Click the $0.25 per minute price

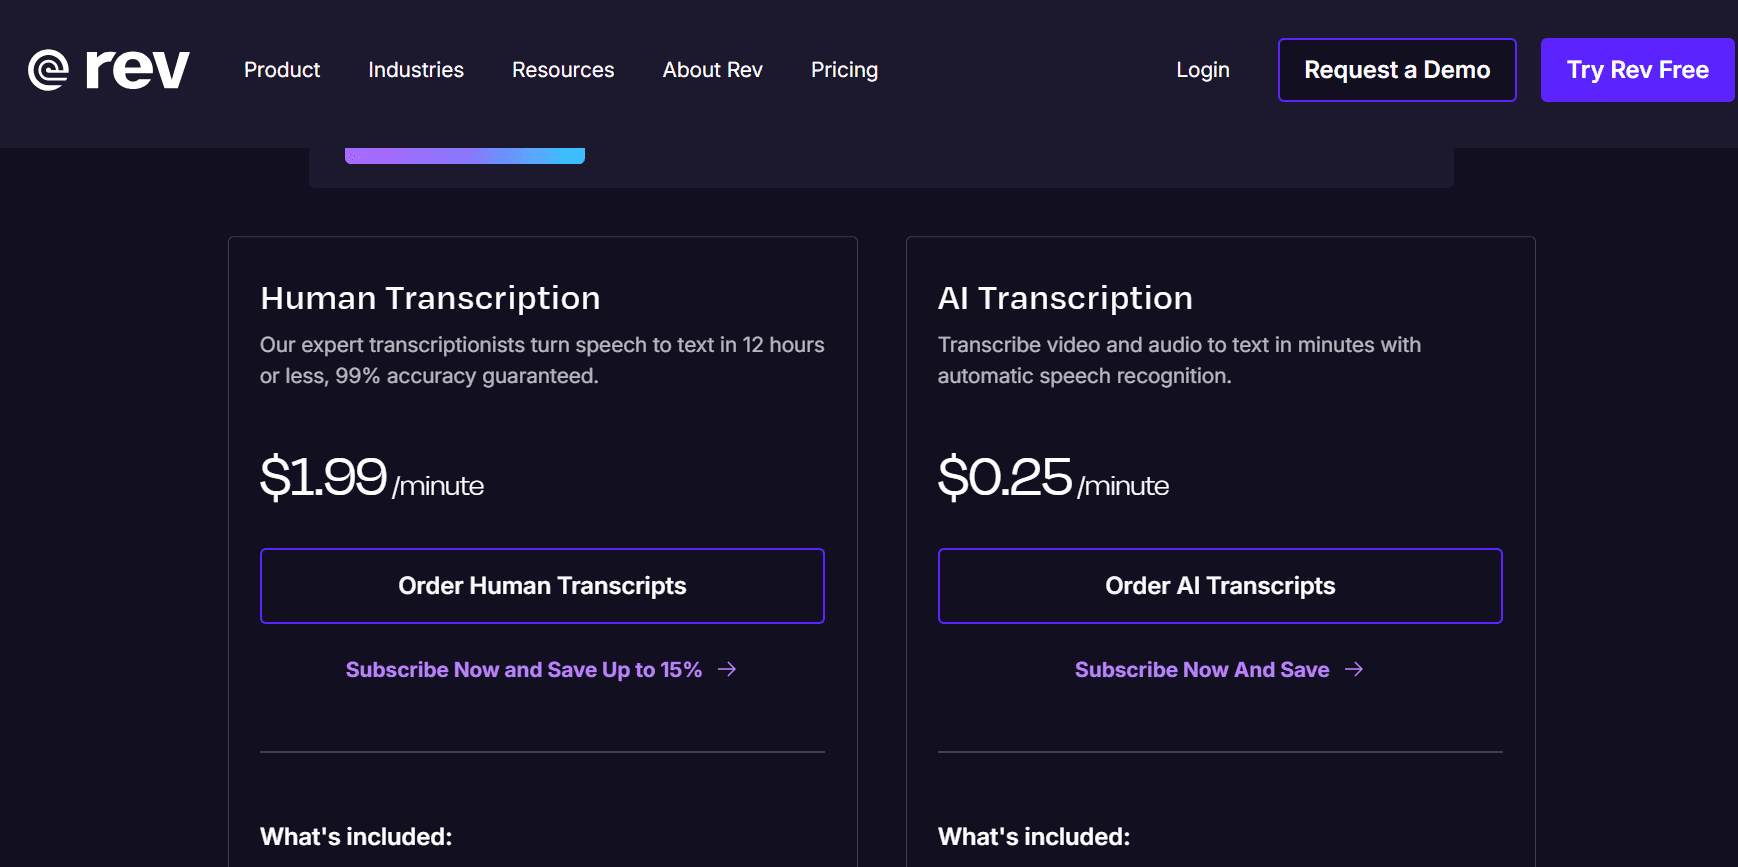click(1053, 477)
